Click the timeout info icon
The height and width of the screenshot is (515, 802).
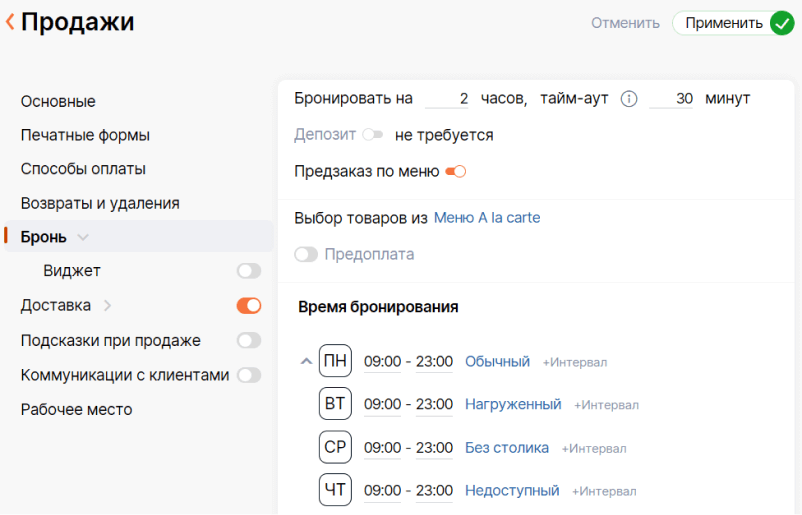pyautogui.click(x=629, y=99)
